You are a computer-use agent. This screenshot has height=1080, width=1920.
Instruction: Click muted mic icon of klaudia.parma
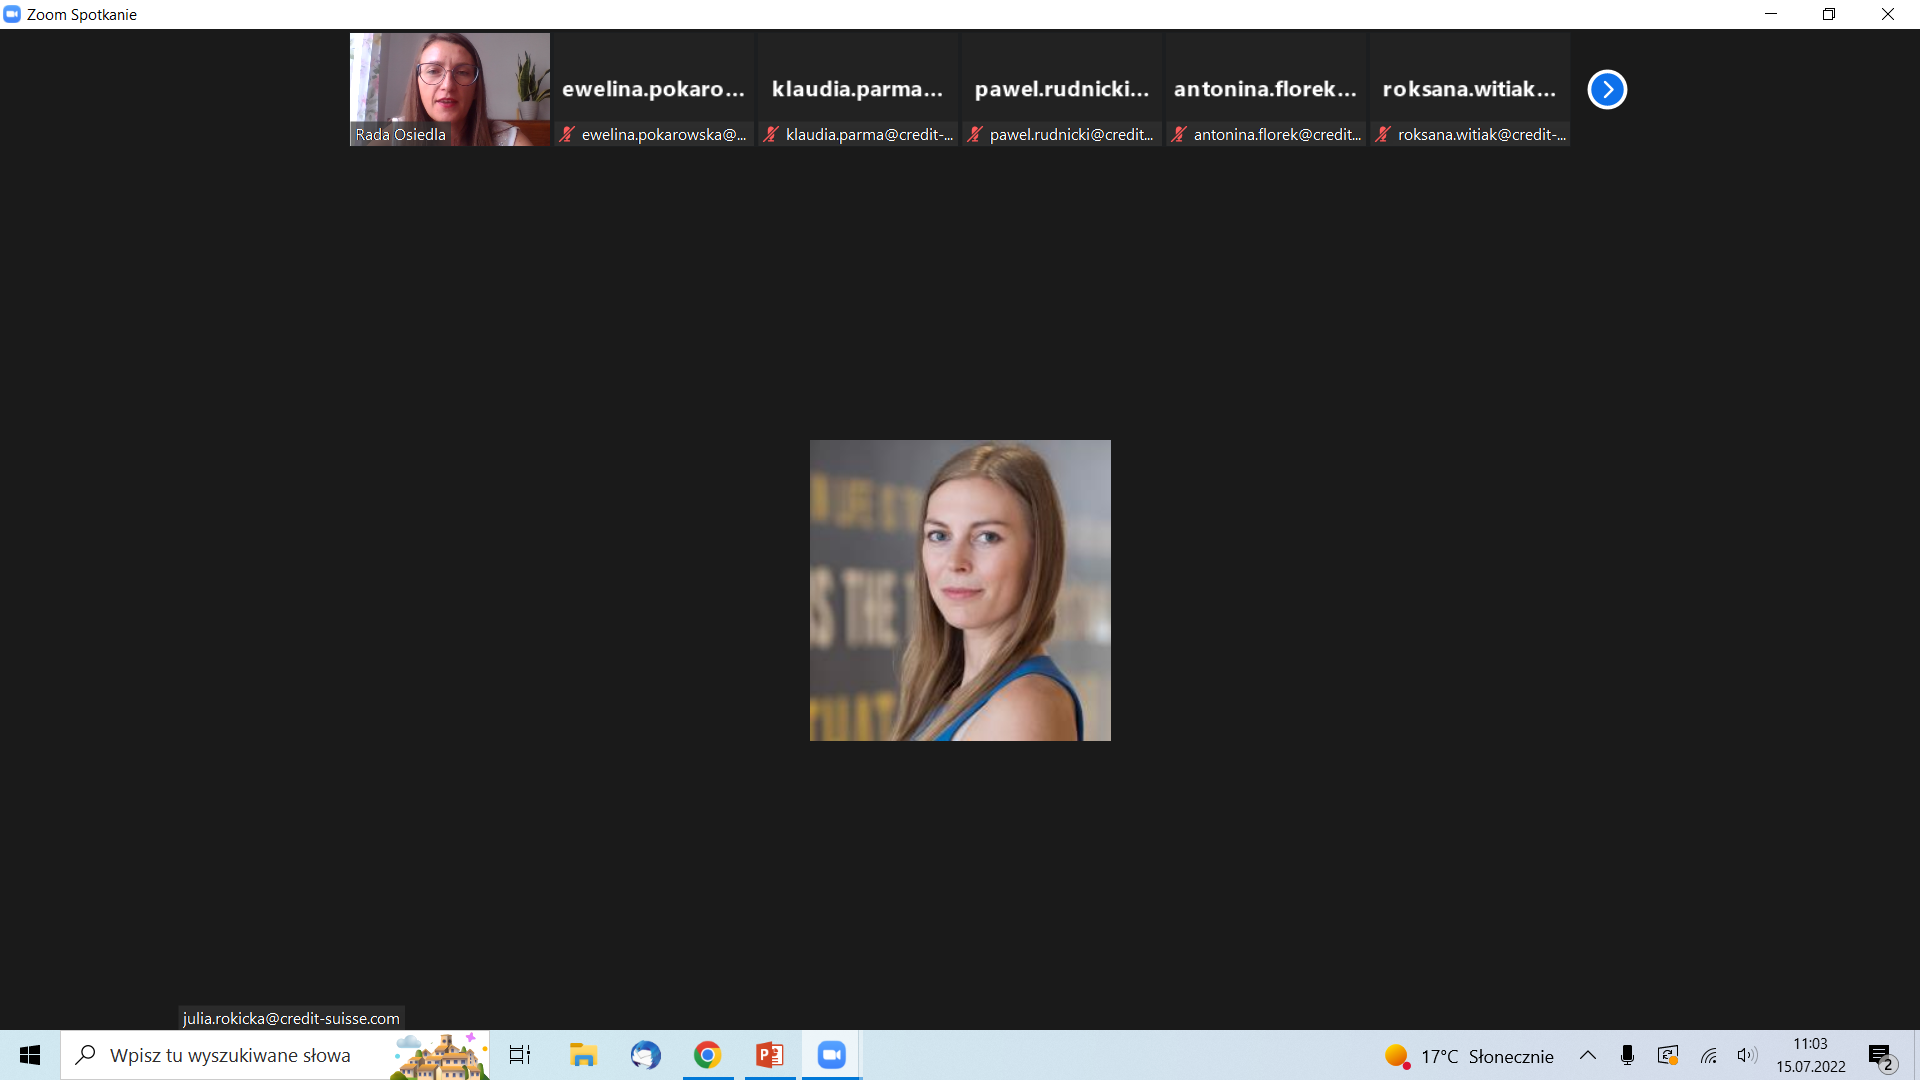pyautogui.click(x=771, y=134)
